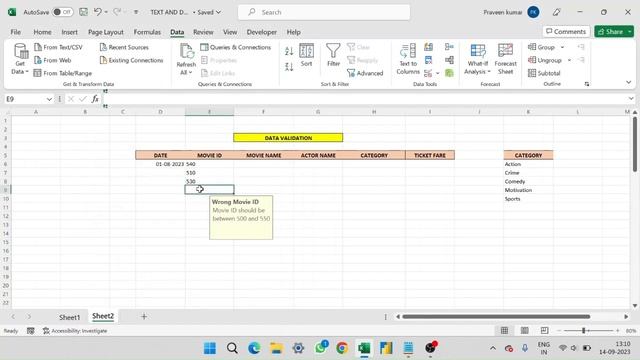Toggle the Filter funnel
Viewport: 640px width, 360px height.
(x=333, y=55)
